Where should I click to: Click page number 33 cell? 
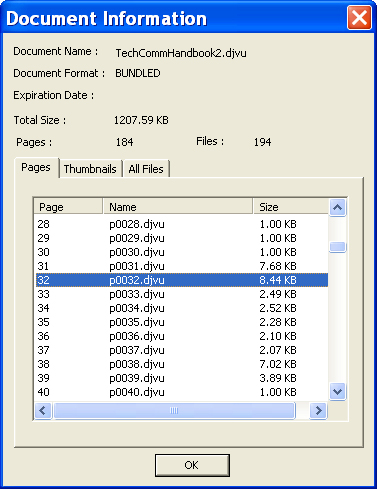coord(44,294)
